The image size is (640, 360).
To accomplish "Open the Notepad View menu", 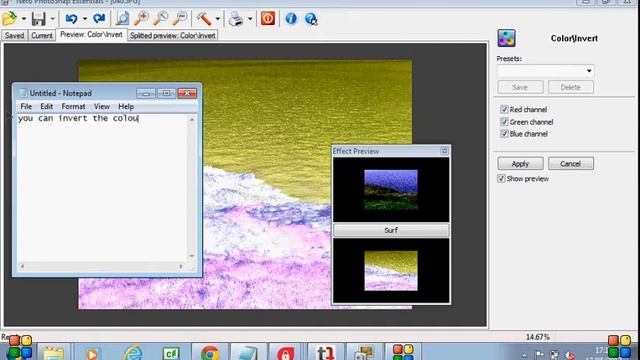I will (102, 107).
